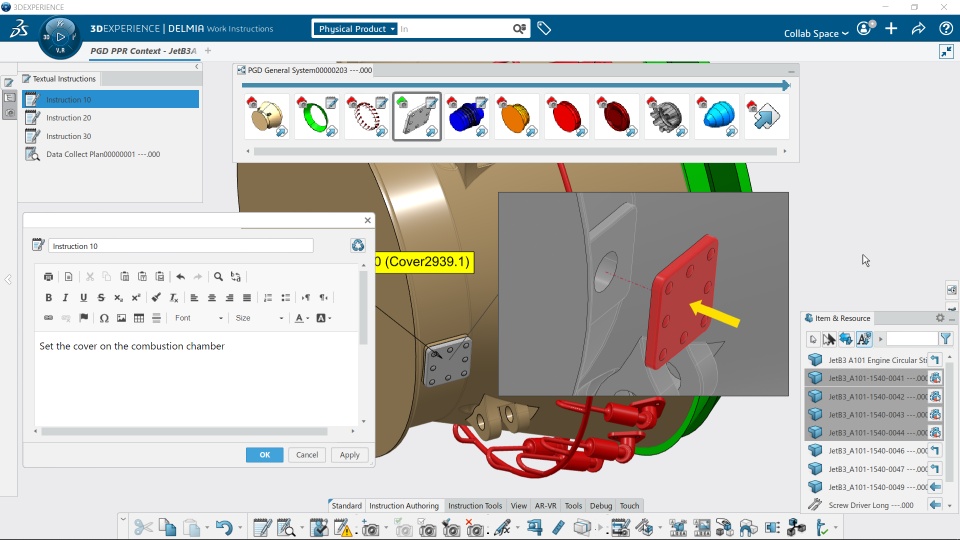Image resolution: width=960 pixels, height=540 pixels.
Task: Select Data Collect Plan00000001 entry
Action: point(111,154)
